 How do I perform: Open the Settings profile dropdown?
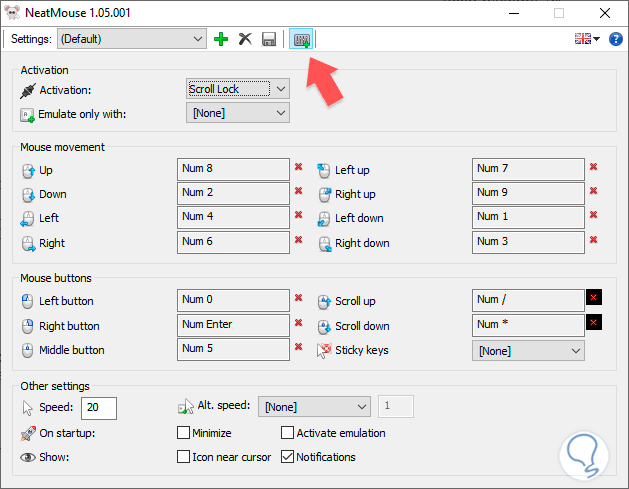[x=132, y=39]
